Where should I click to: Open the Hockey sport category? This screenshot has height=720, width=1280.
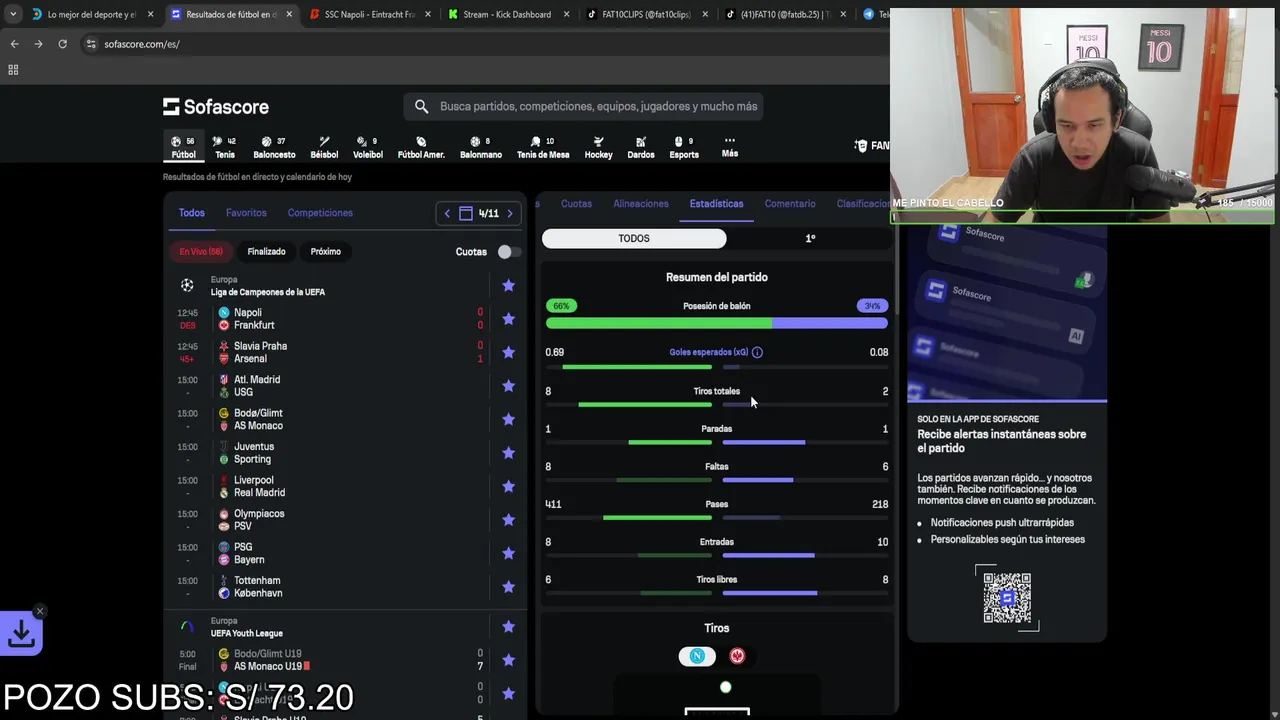598,147
